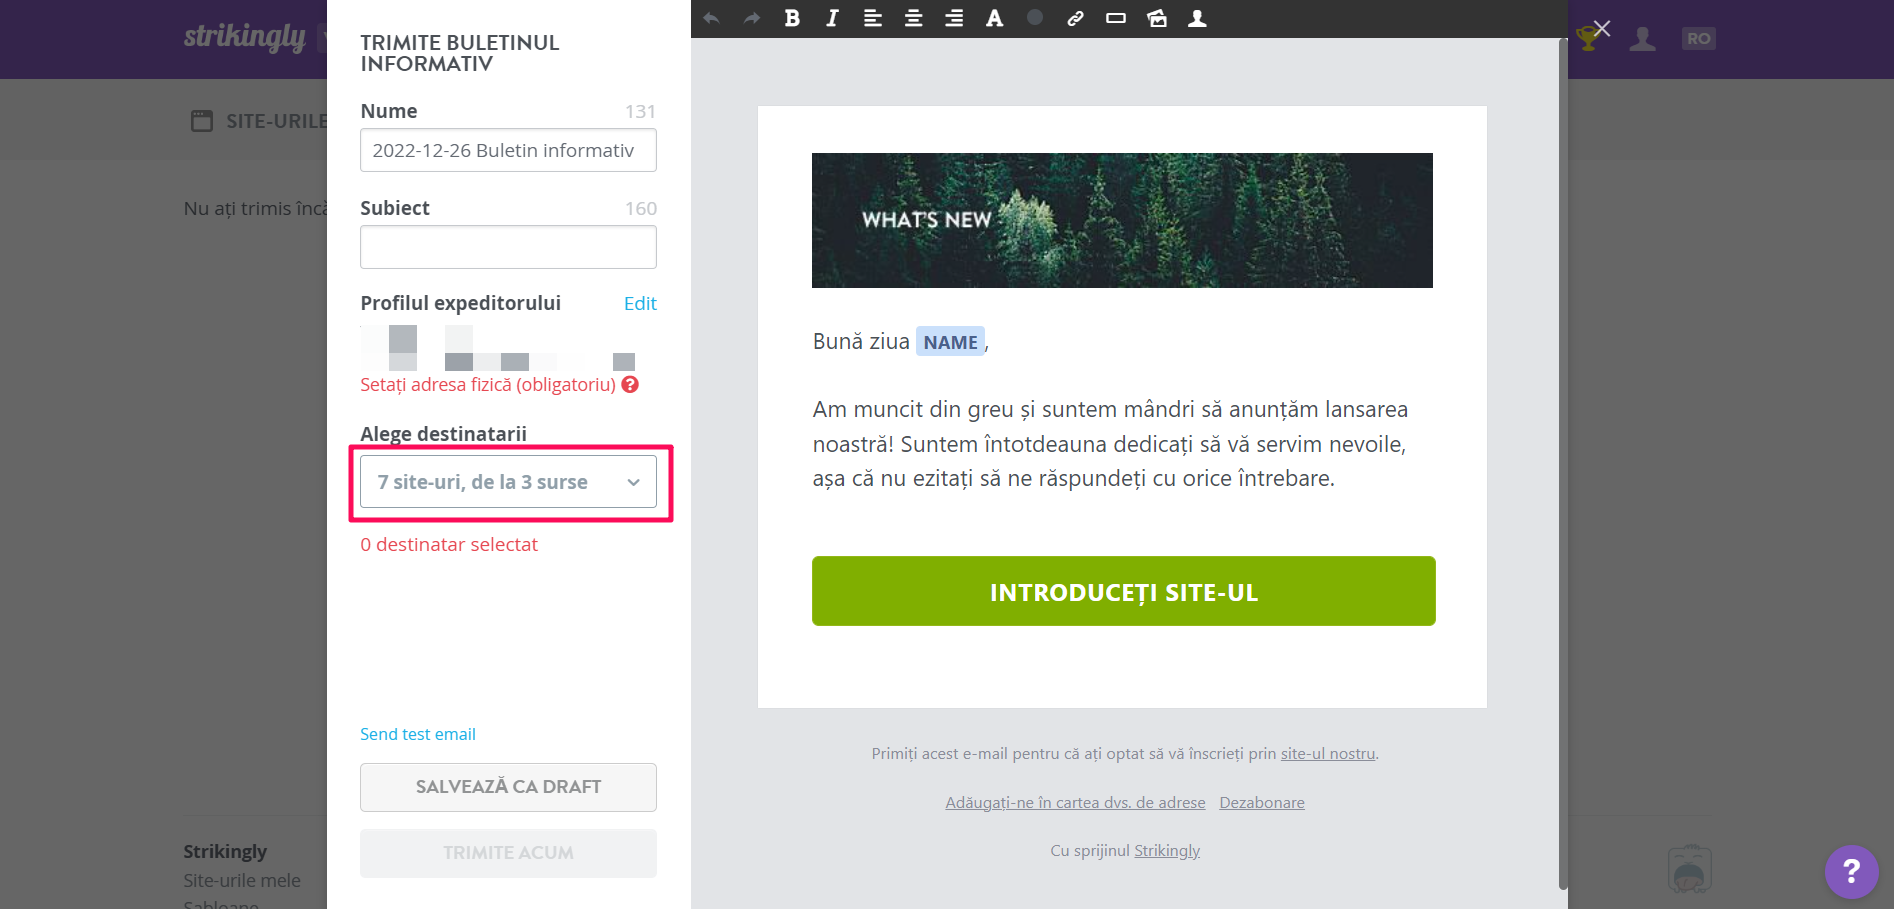Undo the last edit in the toolbar

(711, 18)
